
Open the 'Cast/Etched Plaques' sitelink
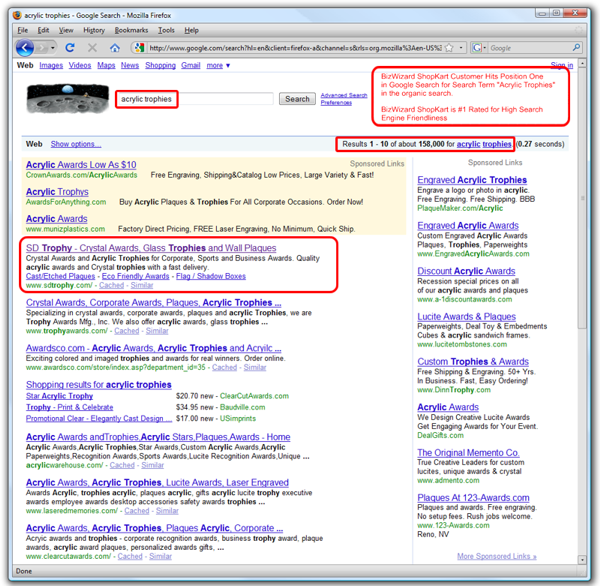pyautogui.click(x=60, y=276)
